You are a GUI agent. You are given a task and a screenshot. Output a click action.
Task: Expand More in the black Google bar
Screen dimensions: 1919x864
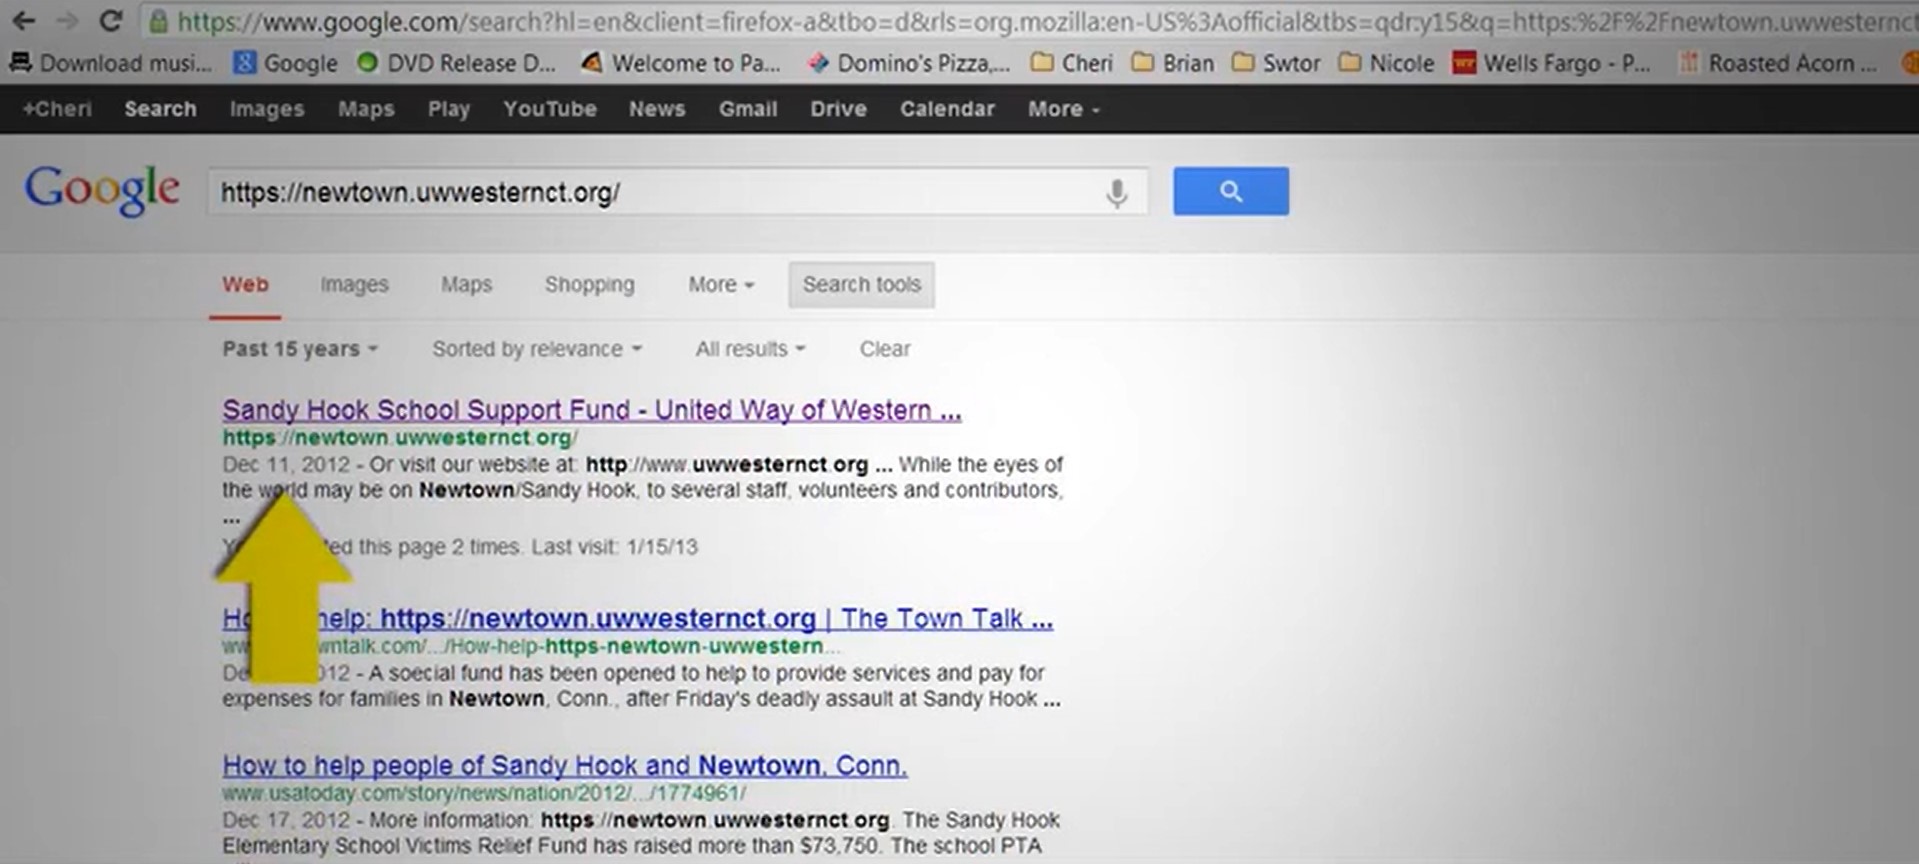coord(1064,109)
